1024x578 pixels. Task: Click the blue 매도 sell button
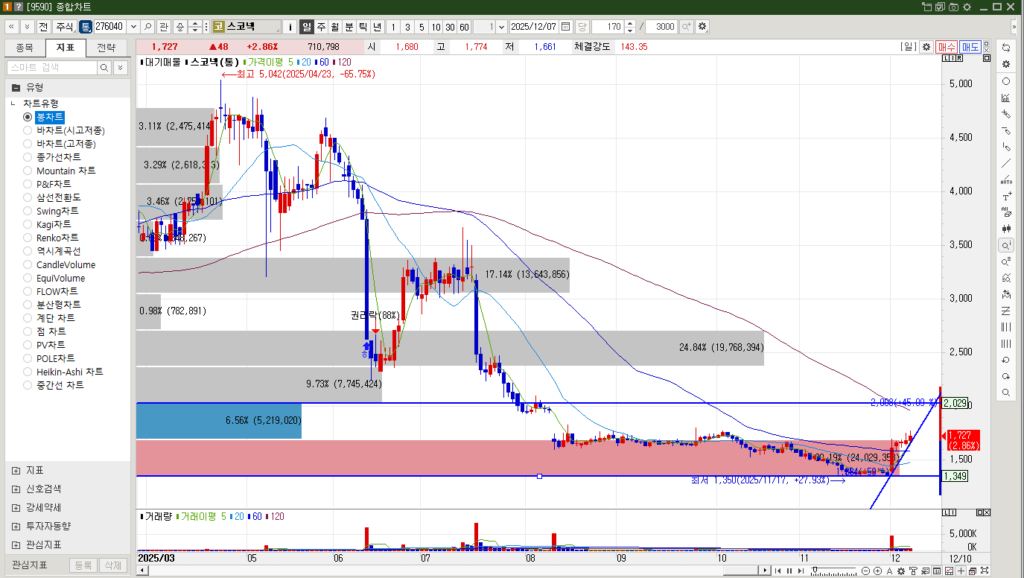[970, 47]
